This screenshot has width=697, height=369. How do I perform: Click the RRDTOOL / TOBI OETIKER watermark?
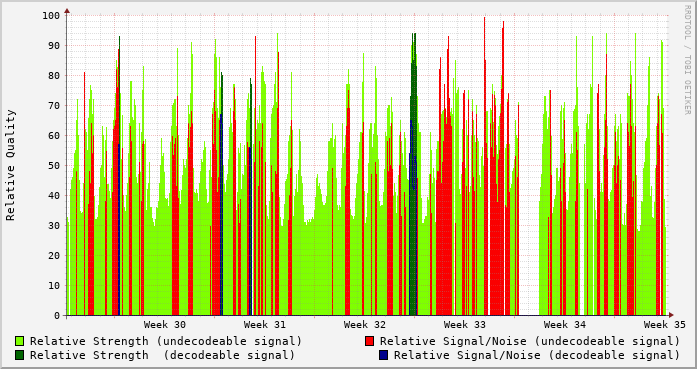coord(688,60)
